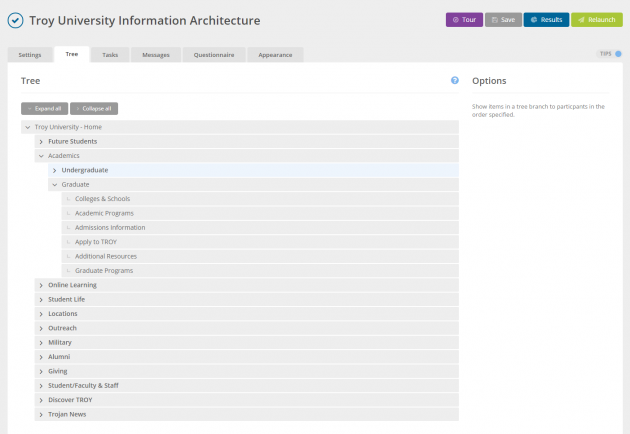
Task: Click the Online Learning label
Action: coord(72,285)
